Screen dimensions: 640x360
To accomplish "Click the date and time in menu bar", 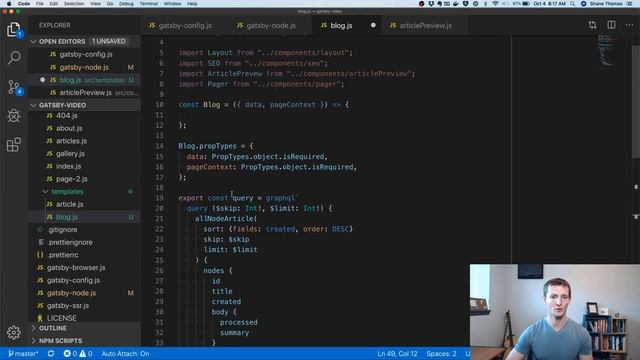I will (x=549, y=4).
